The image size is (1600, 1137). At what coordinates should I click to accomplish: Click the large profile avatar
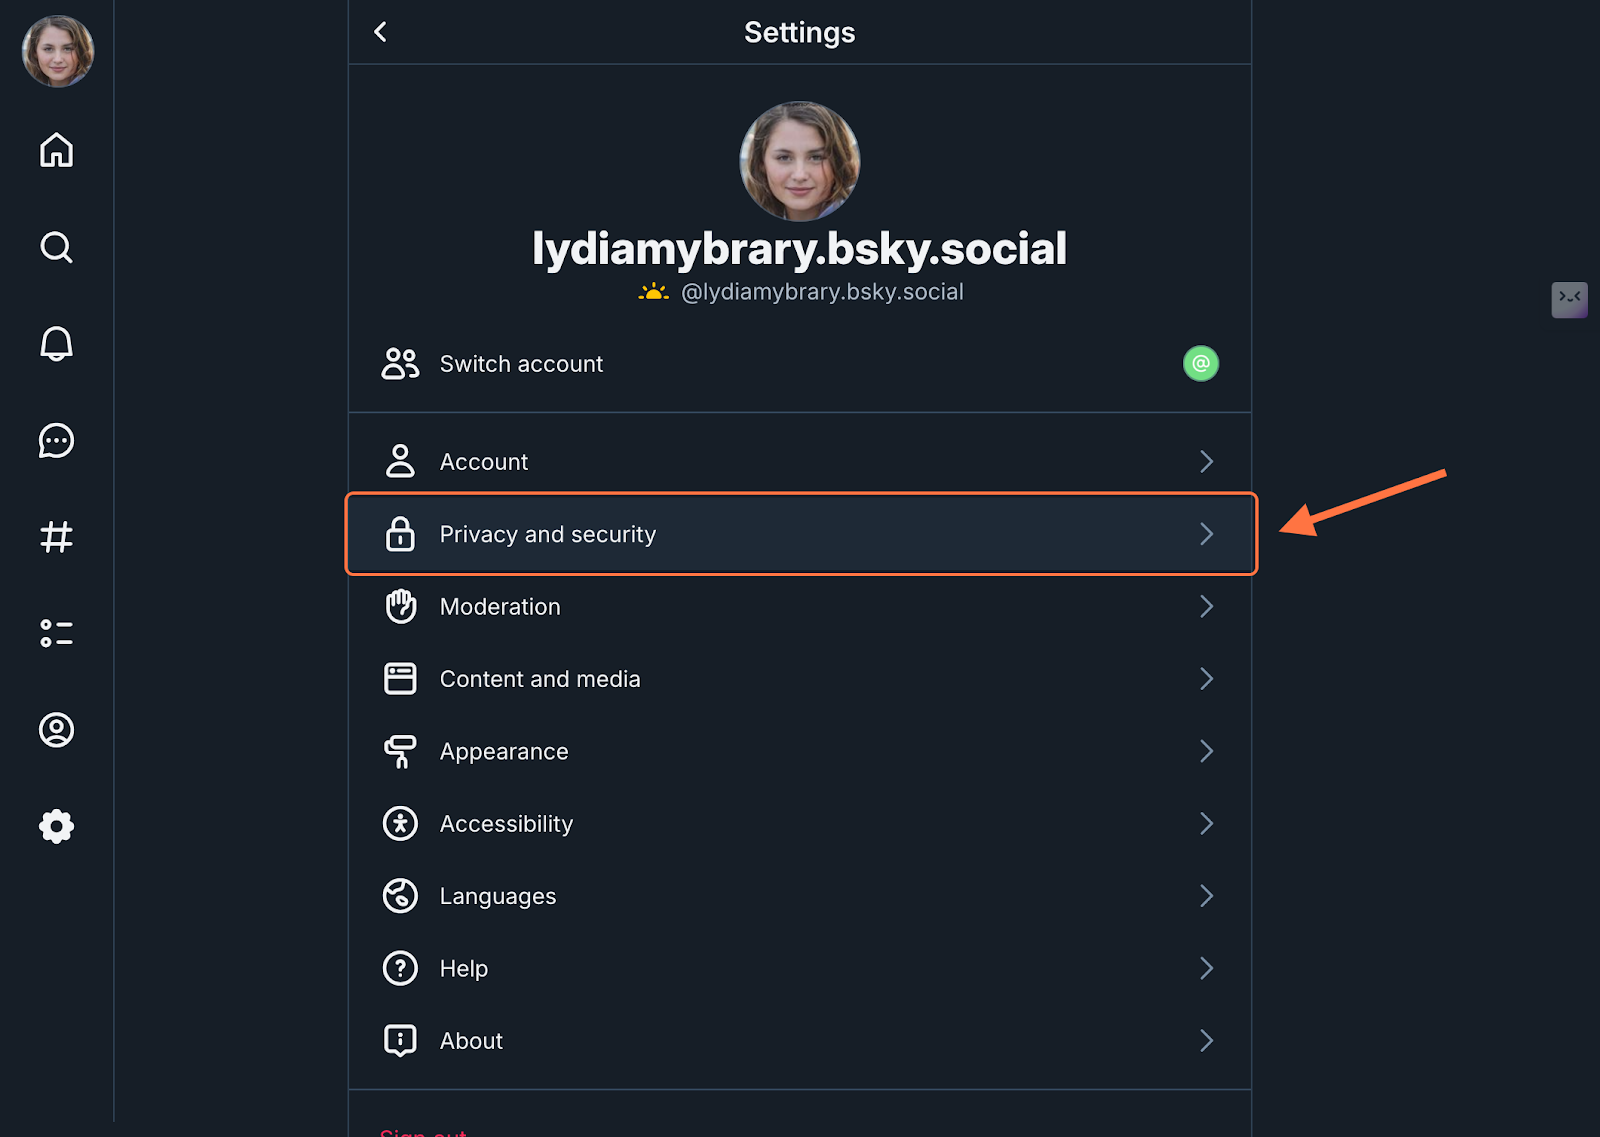coord(800,161)
